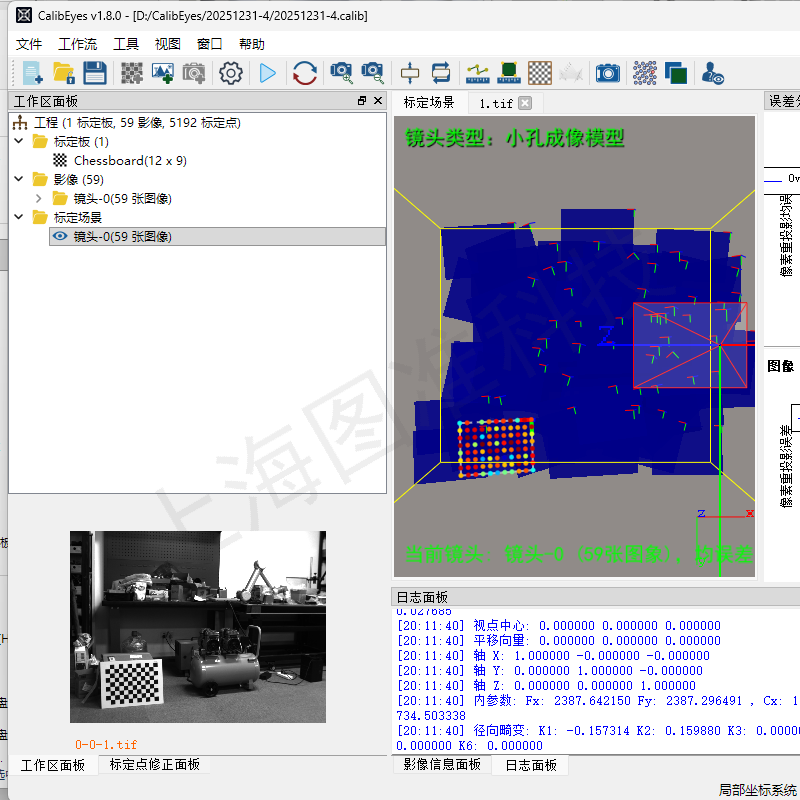This screenshot has width=800, height=800.
Task: Click the camera zoom-in icon
Action: pyautogui.click(x=342, y=72)
